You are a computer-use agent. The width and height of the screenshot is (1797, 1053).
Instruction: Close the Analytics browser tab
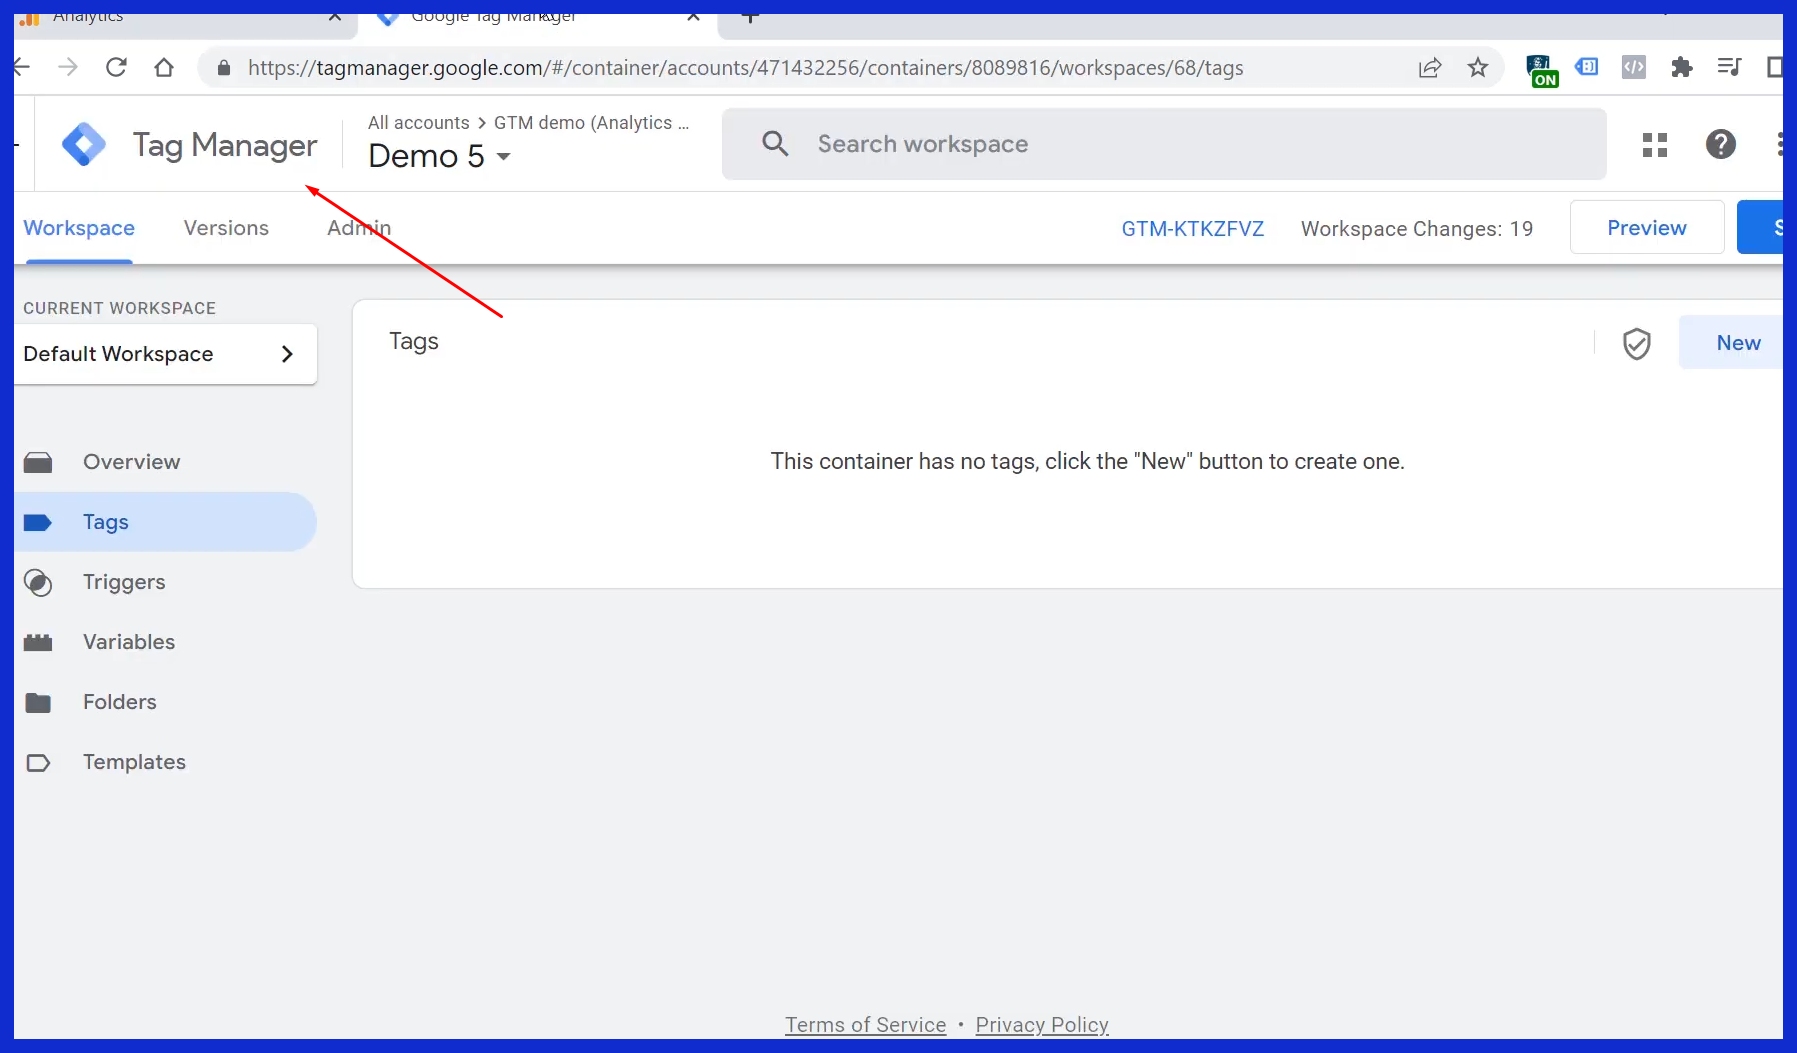(335, 15)
